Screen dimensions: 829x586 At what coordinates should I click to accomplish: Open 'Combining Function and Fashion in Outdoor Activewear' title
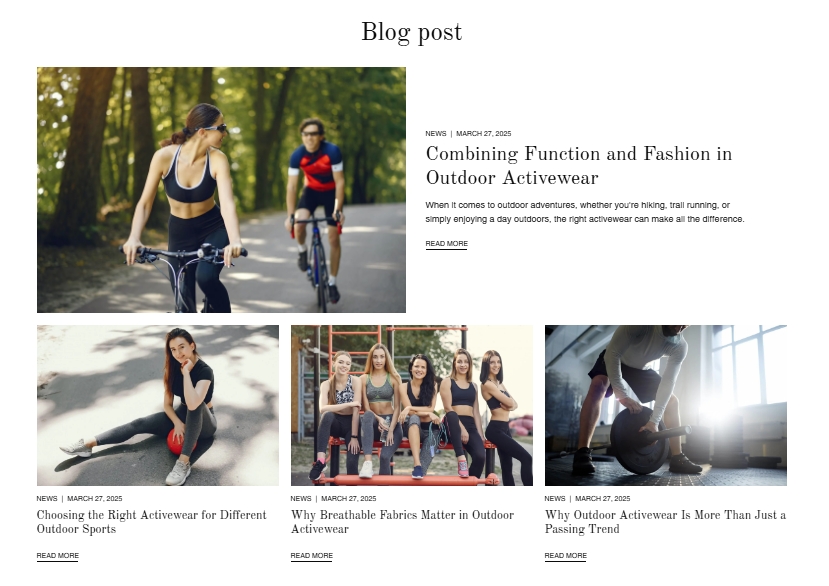pyautogui.click(x=579, y=166)
